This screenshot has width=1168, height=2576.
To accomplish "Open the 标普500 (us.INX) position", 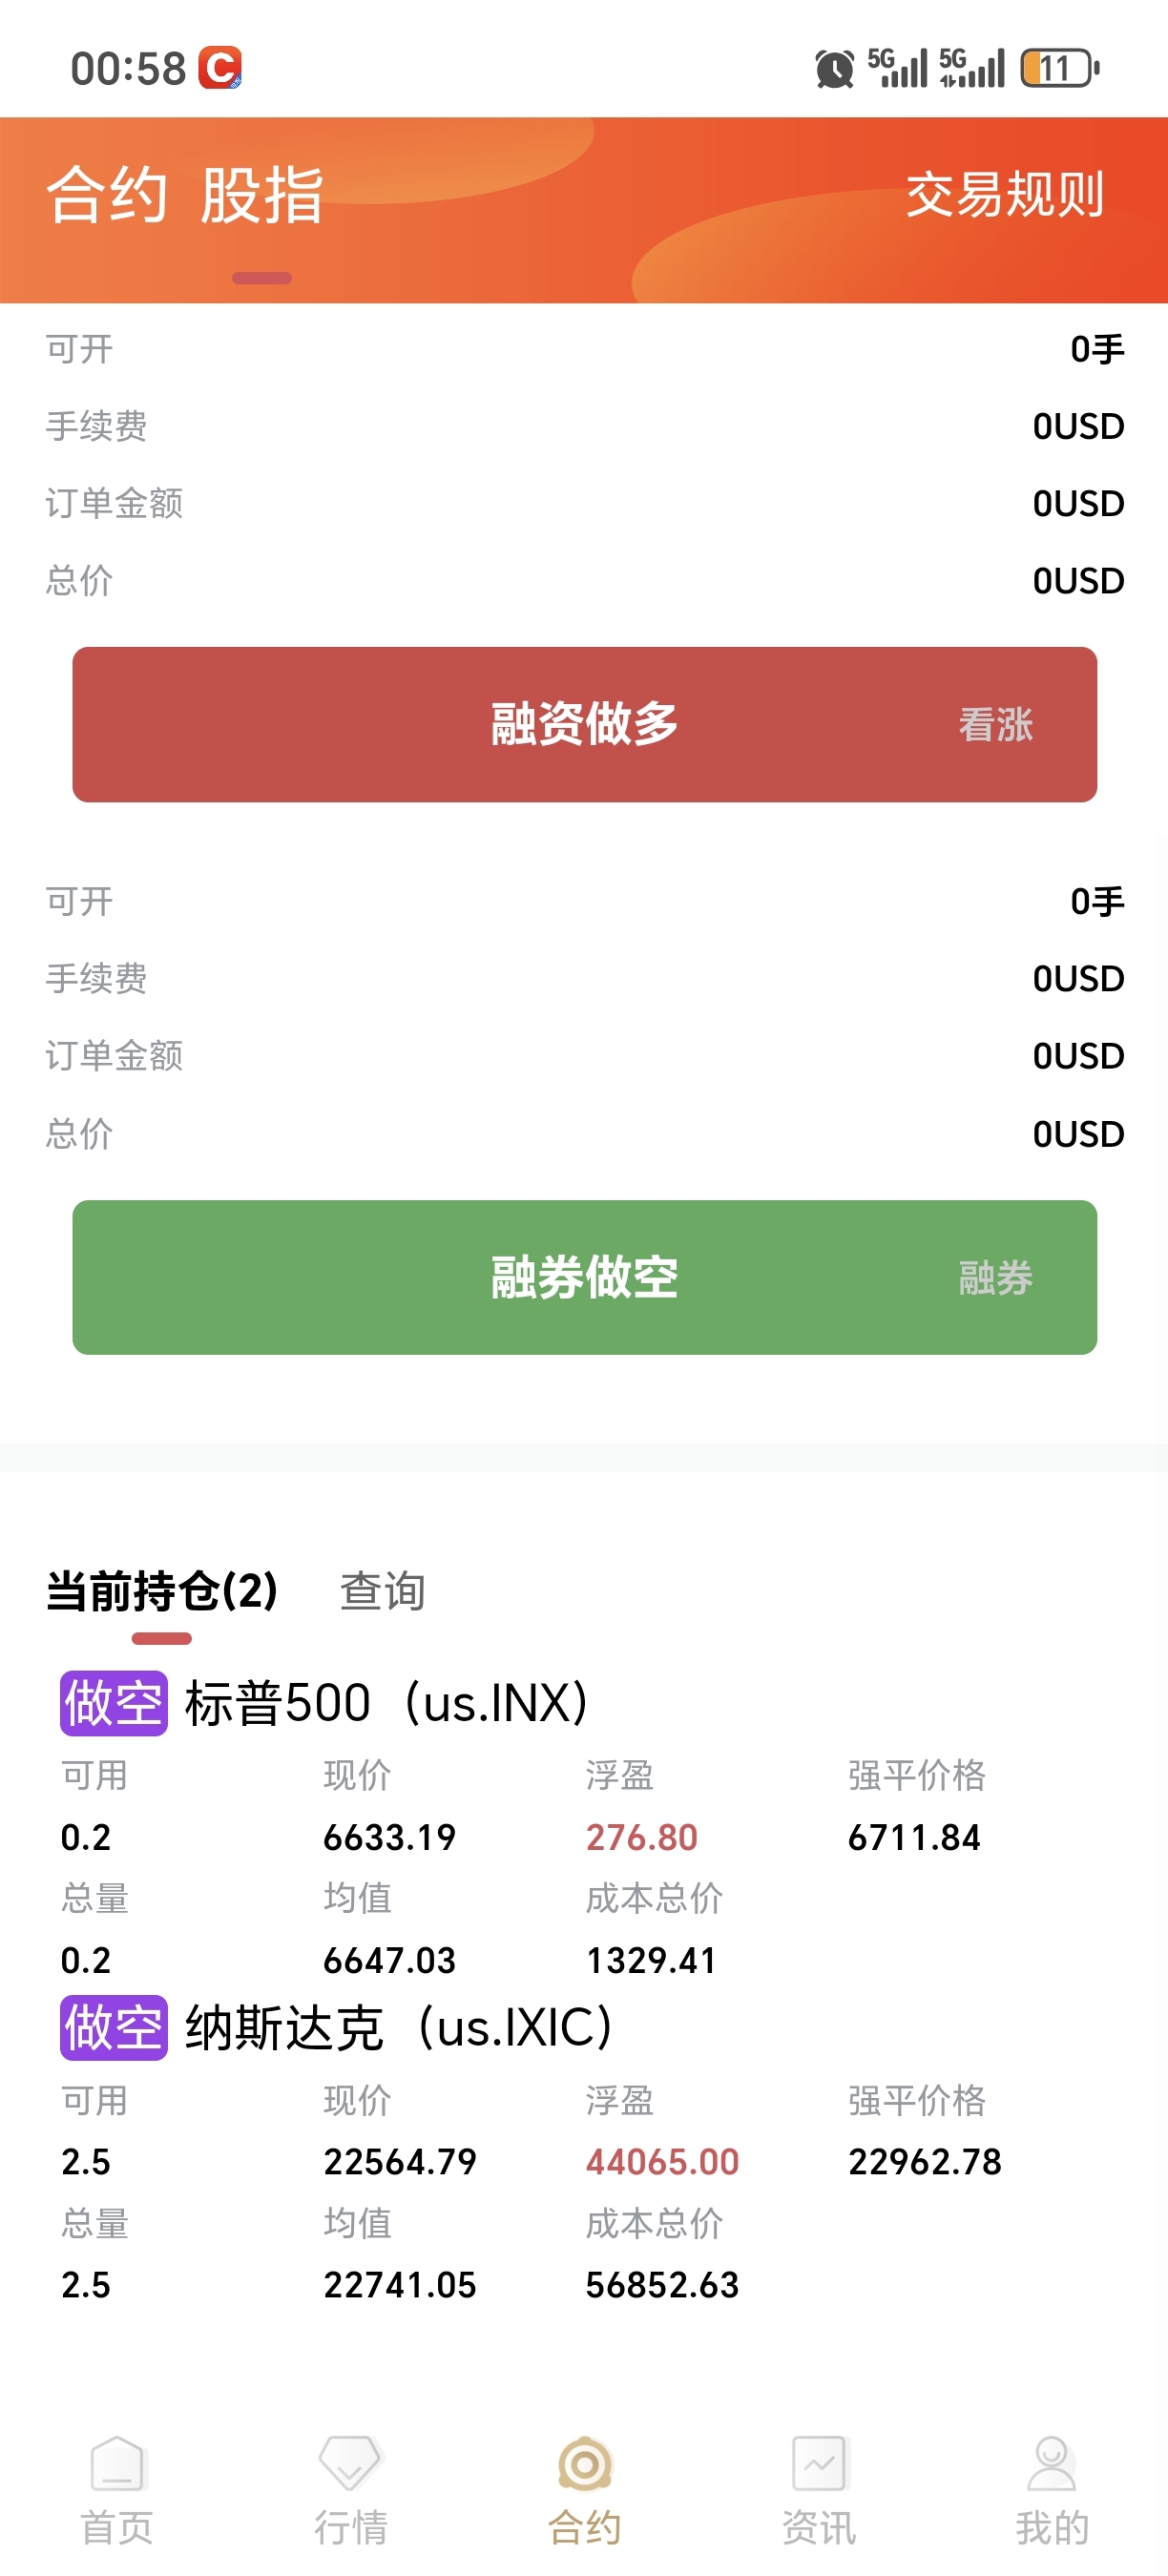I will click(386, 1703).
